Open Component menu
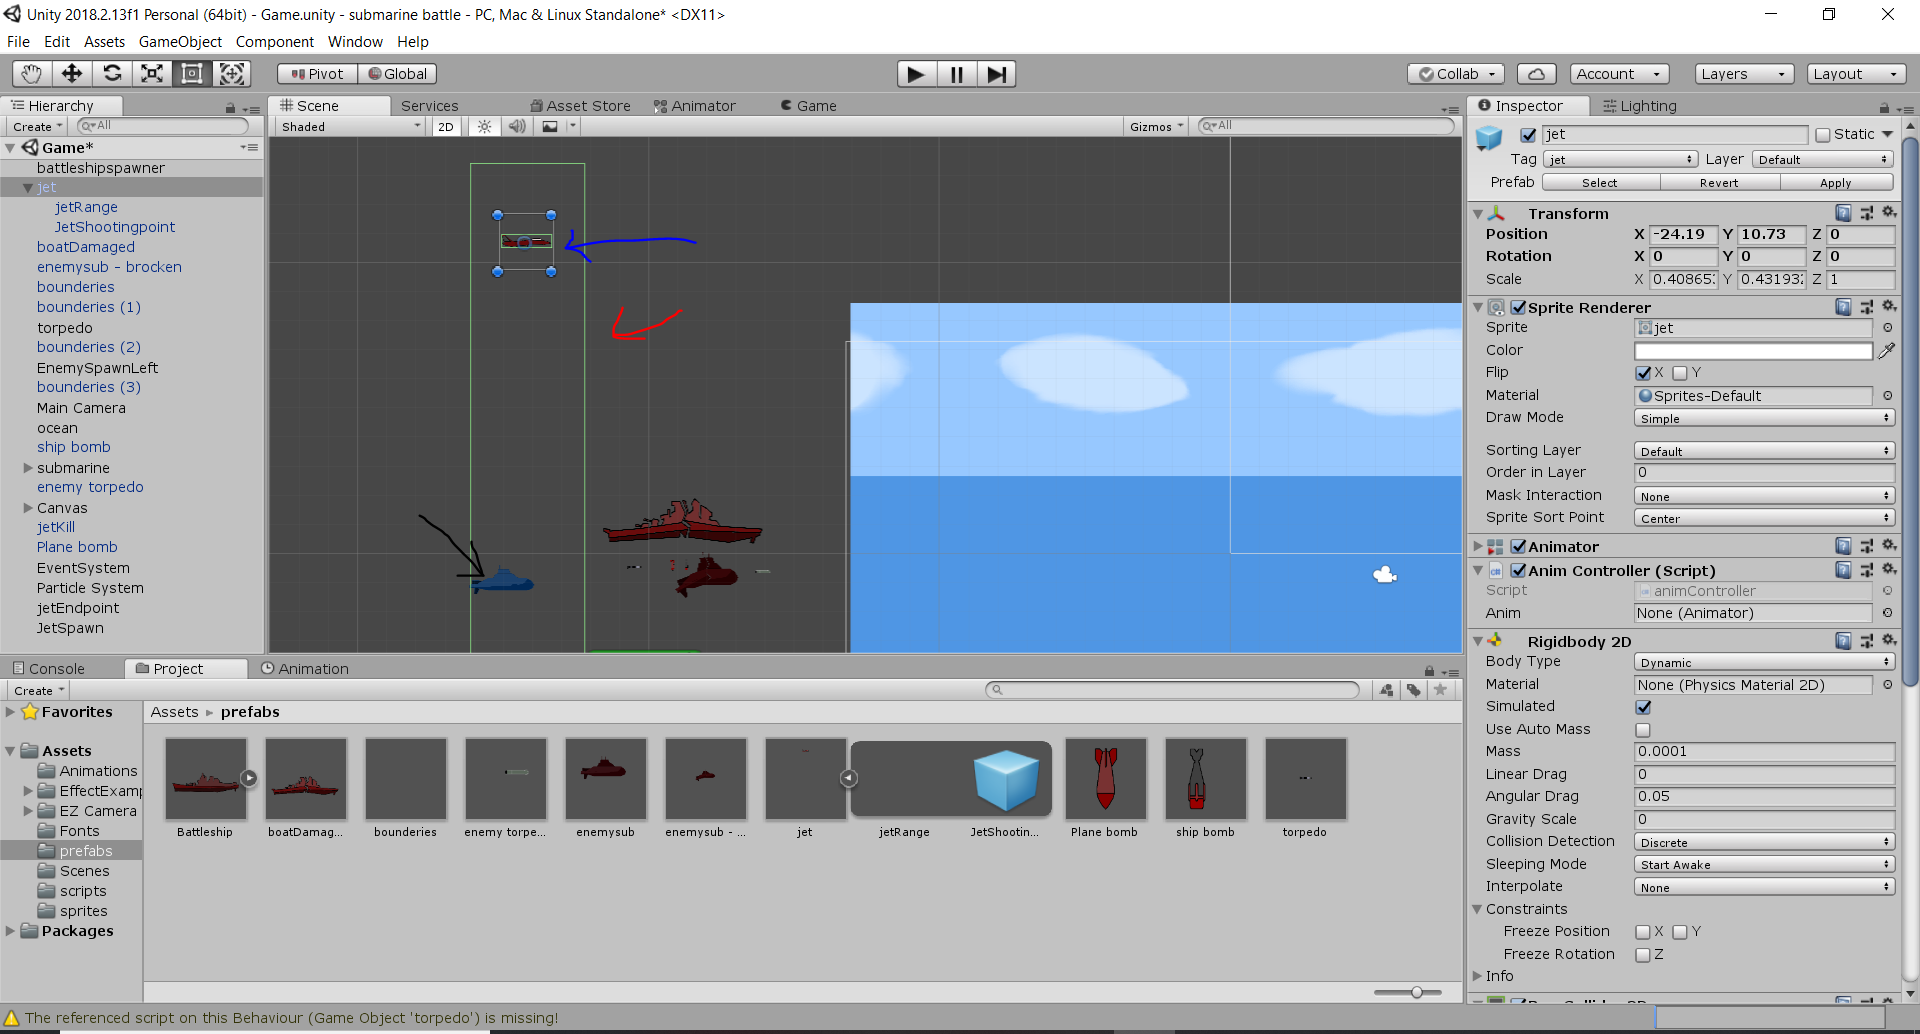The image size is (1920, 1034). tap(274, 42)
